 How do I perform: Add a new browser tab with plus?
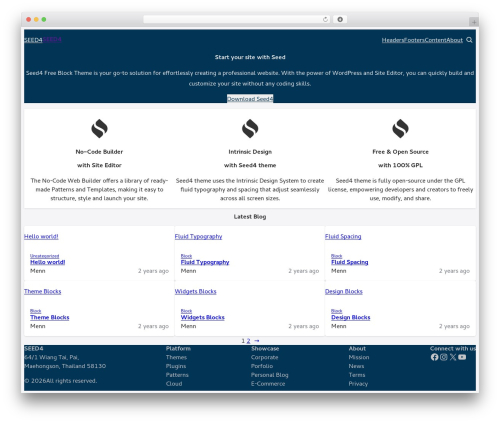474,22
